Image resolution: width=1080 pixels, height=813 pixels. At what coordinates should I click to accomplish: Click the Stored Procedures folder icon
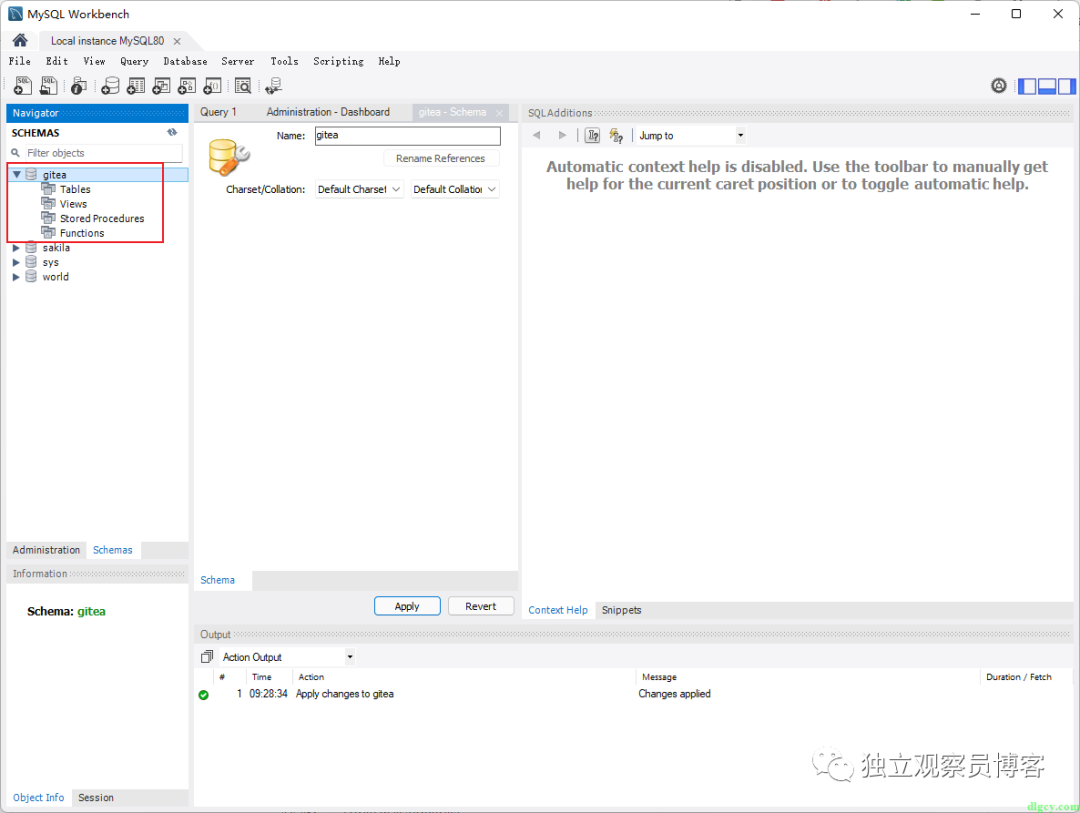coord(48,218)
